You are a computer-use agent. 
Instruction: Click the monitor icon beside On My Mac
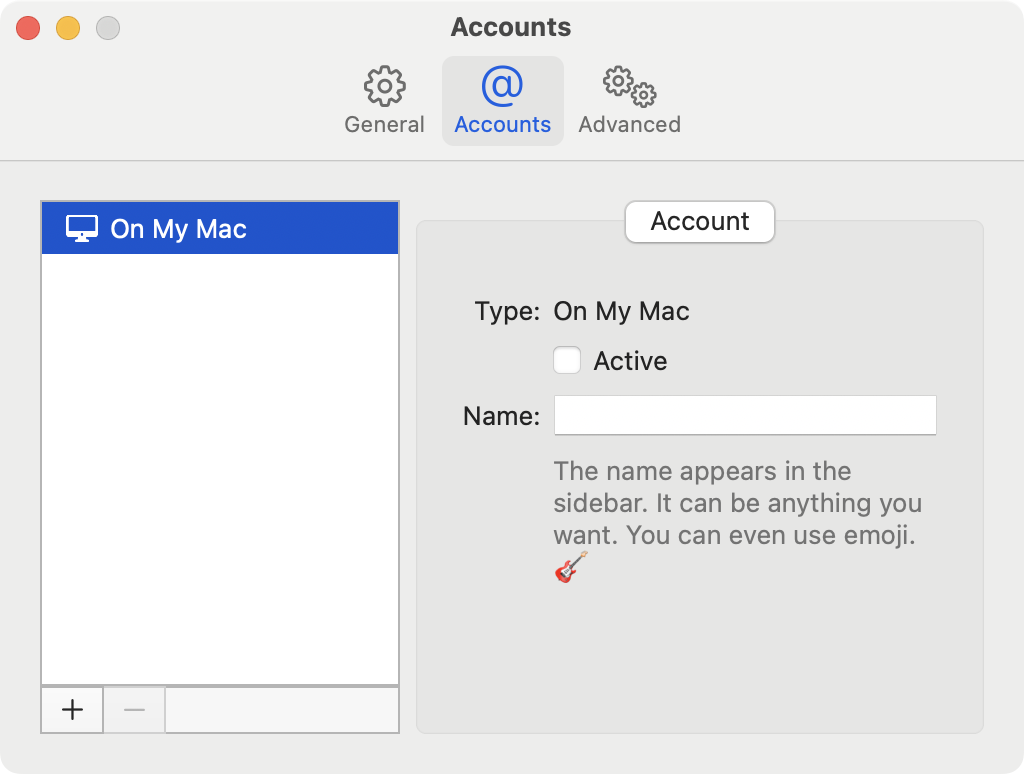[x=81, y=228]
